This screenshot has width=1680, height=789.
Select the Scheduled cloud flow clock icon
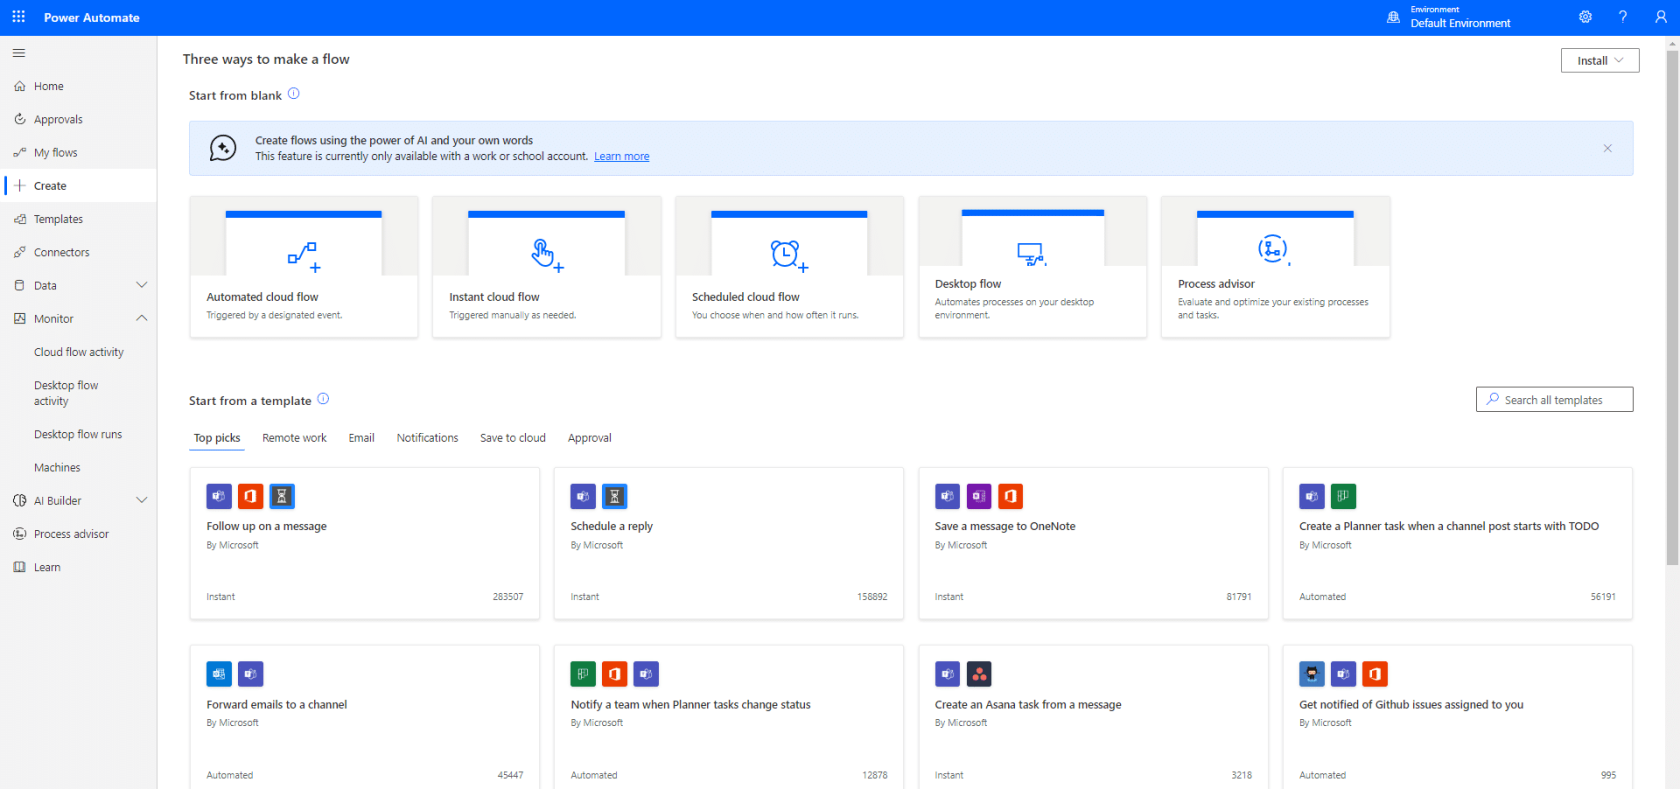788,255
